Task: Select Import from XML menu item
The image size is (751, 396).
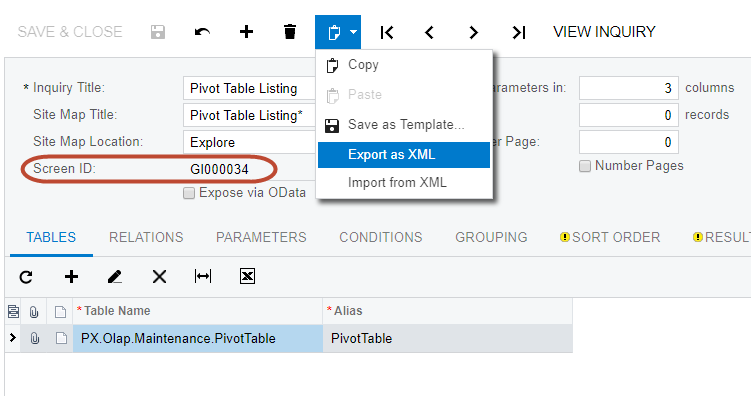Action: 404,182
